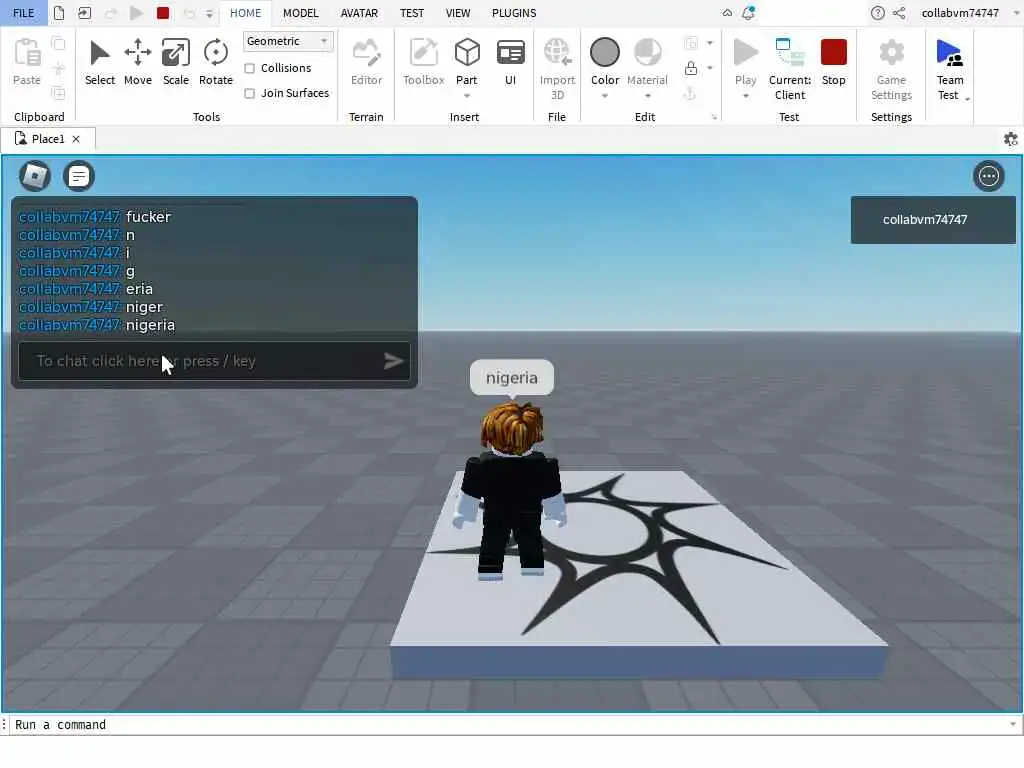The width and height of the screenshot is (1024, 768).
Task: Click the new file icon in title bar
Action: tap(59, 13)
